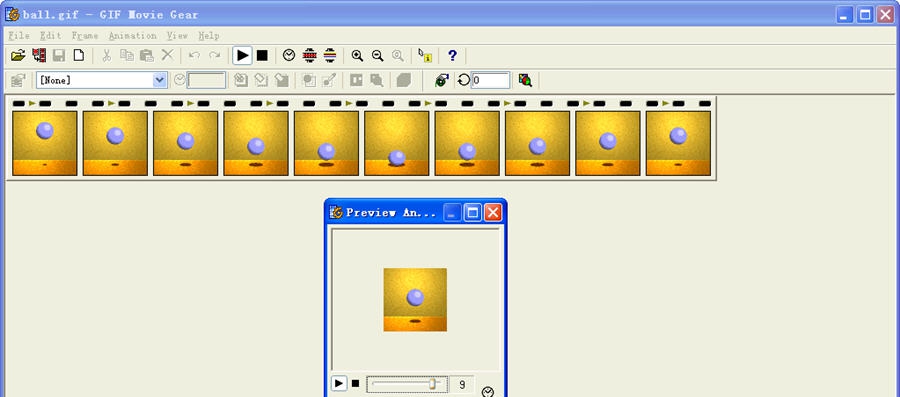Copy the selected frame via toolbar
The height and width of the screenshot is (397, 900).
coord(127,56)
